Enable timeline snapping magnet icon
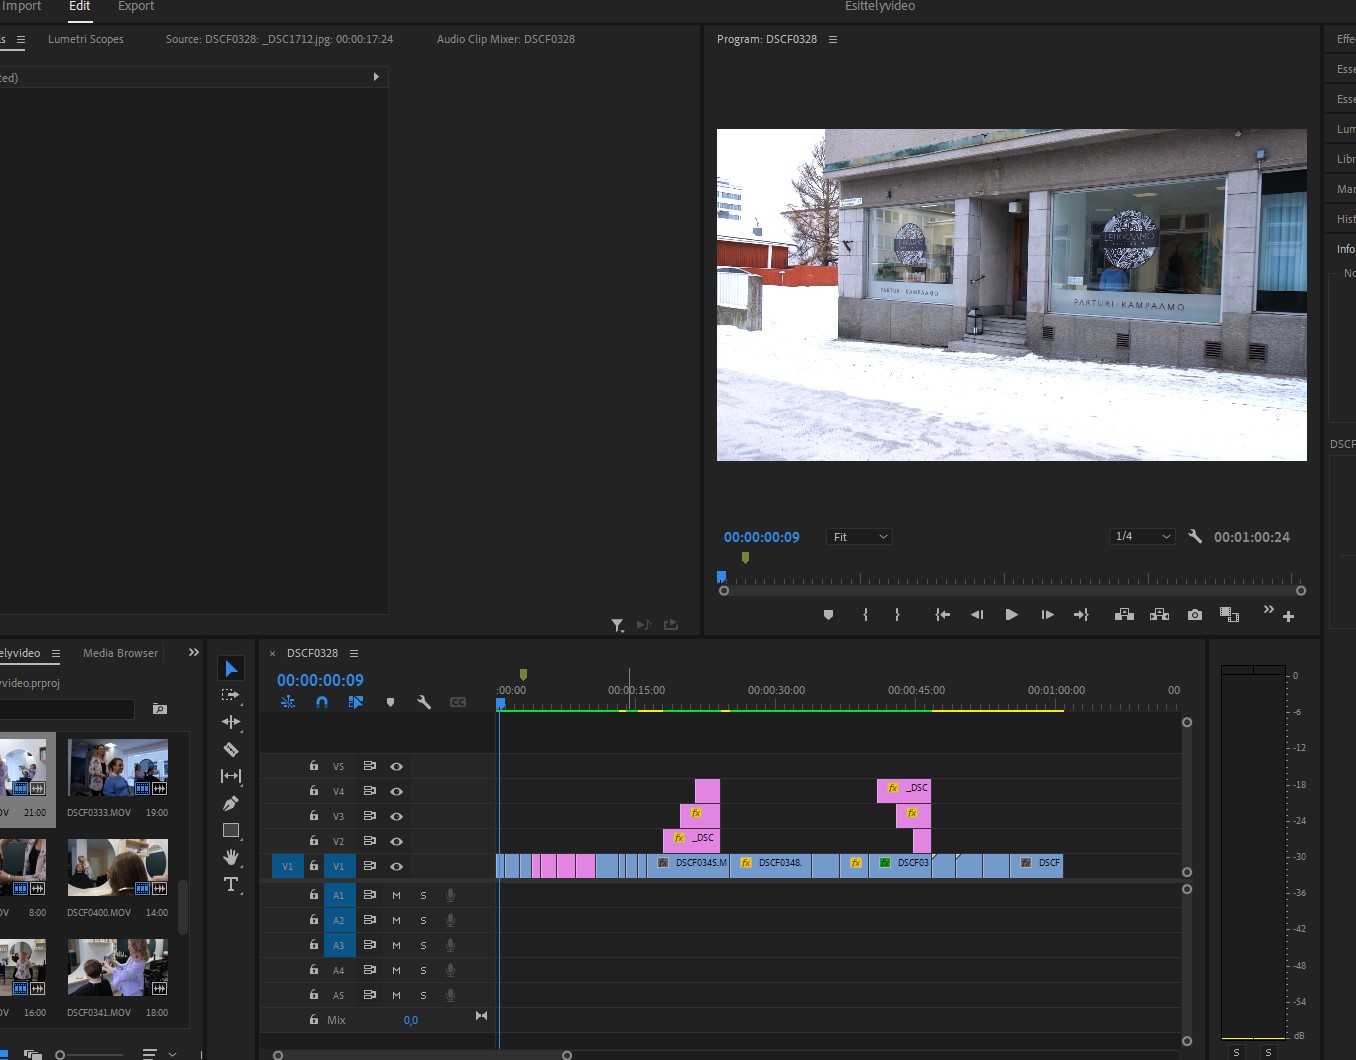The height and width of the screenshot is (1060, 1356). pyautogui.click(x=322, y=702)
